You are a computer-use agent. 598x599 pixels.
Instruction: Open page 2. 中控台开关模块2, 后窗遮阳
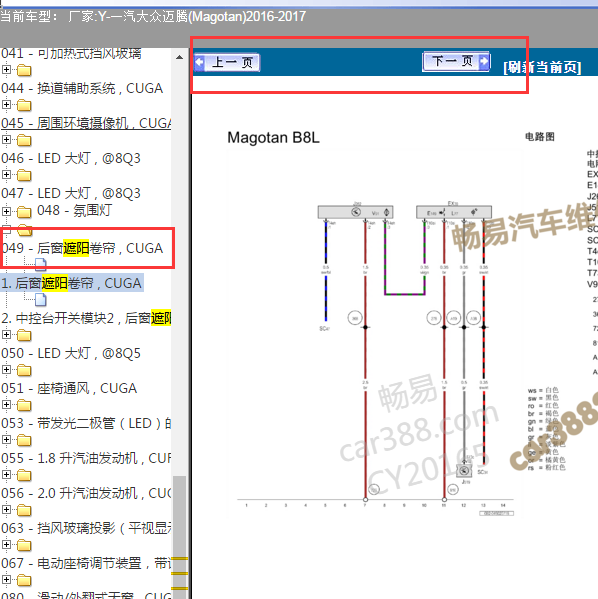pyautogui.click(x=86, y=318)
